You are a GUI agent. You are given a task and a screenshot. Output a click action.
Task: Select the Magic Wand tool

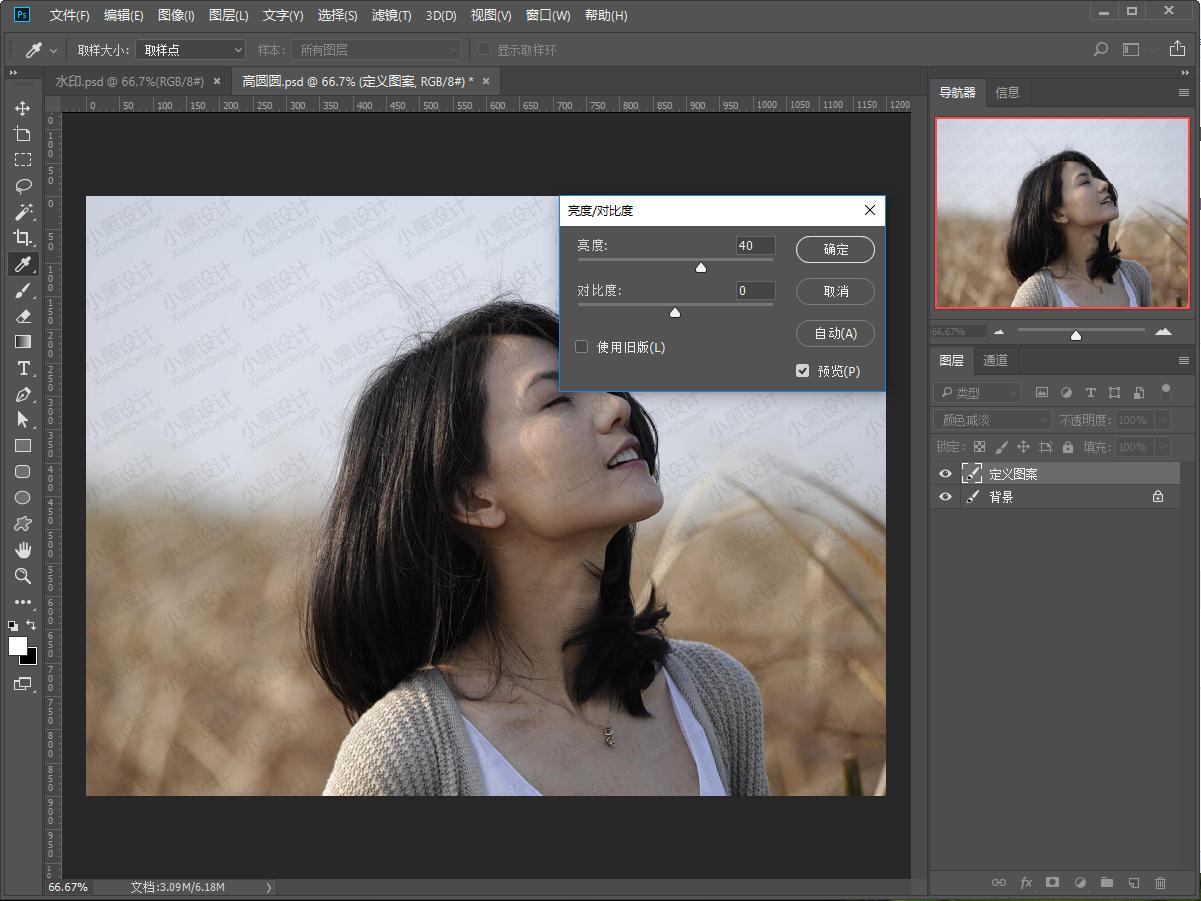(22, 212)
